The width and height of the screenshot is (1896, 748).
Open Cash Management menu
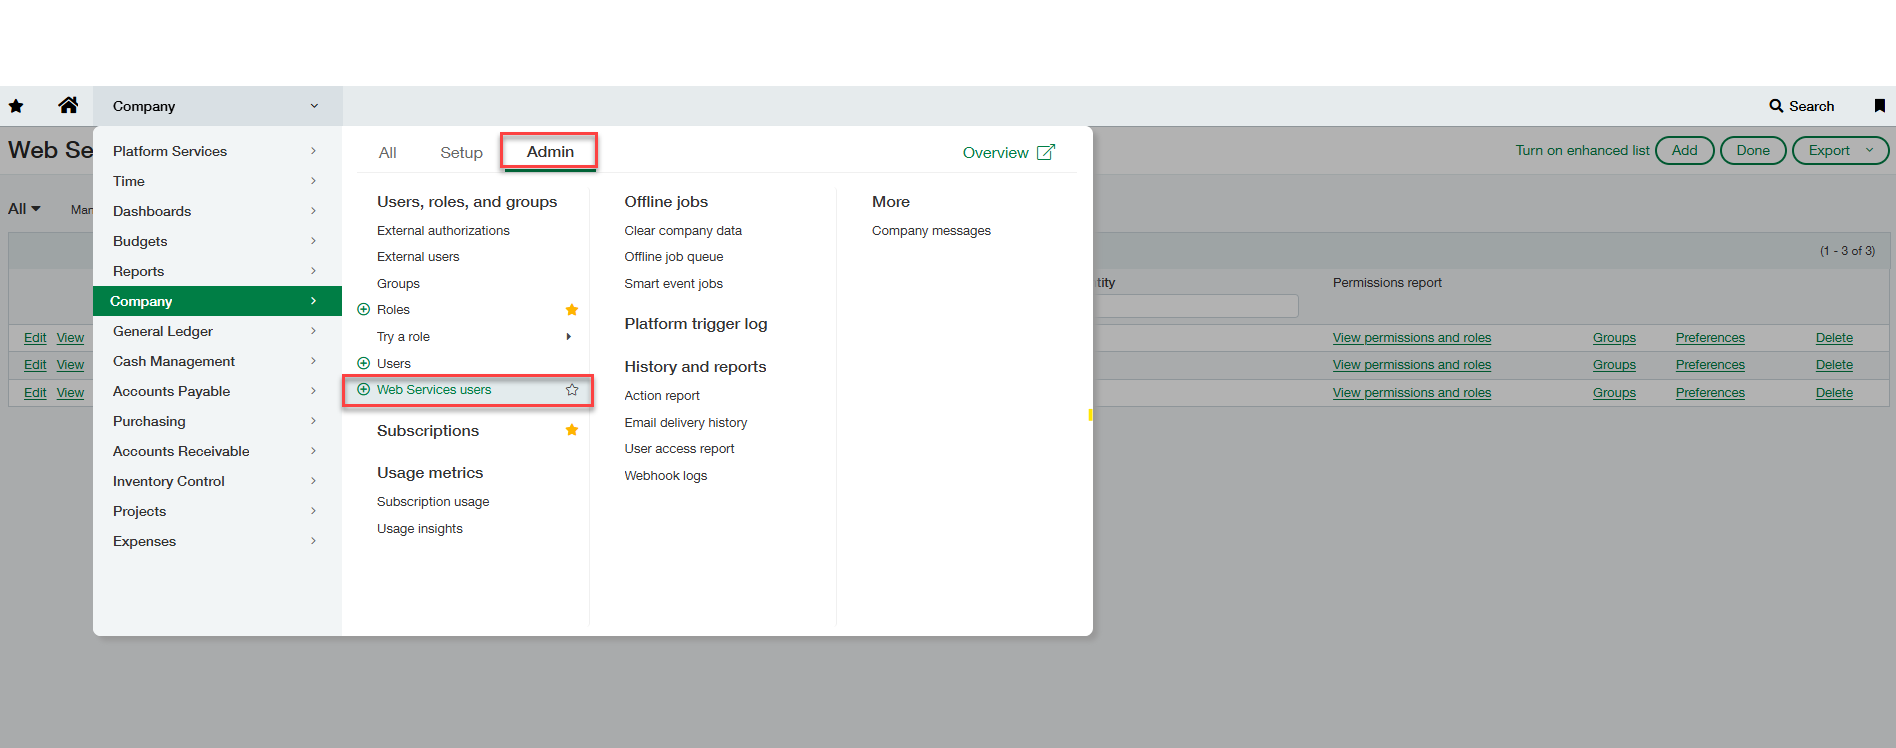(x=217, y=361)
